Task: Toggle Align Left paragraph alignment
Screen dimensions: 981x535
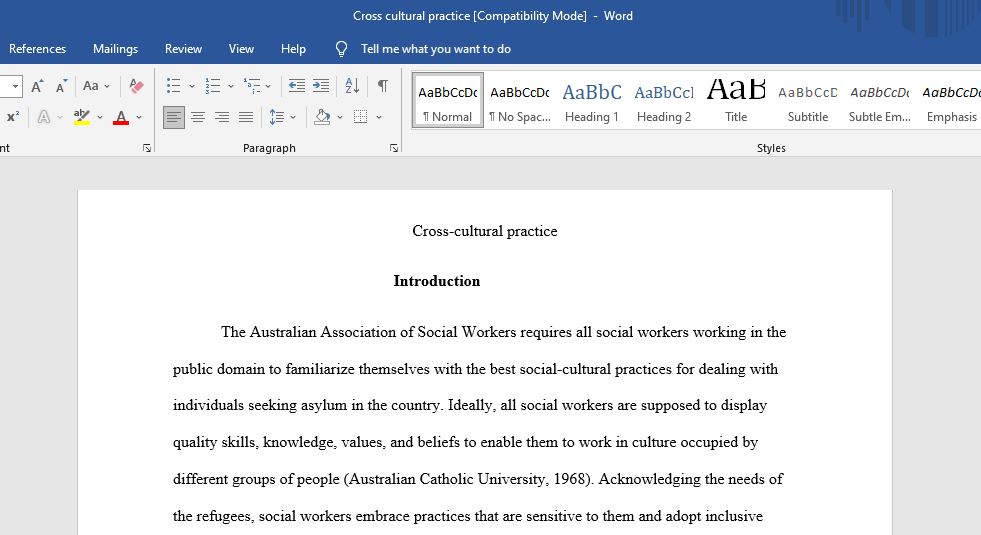Action: tap(174, 117)
